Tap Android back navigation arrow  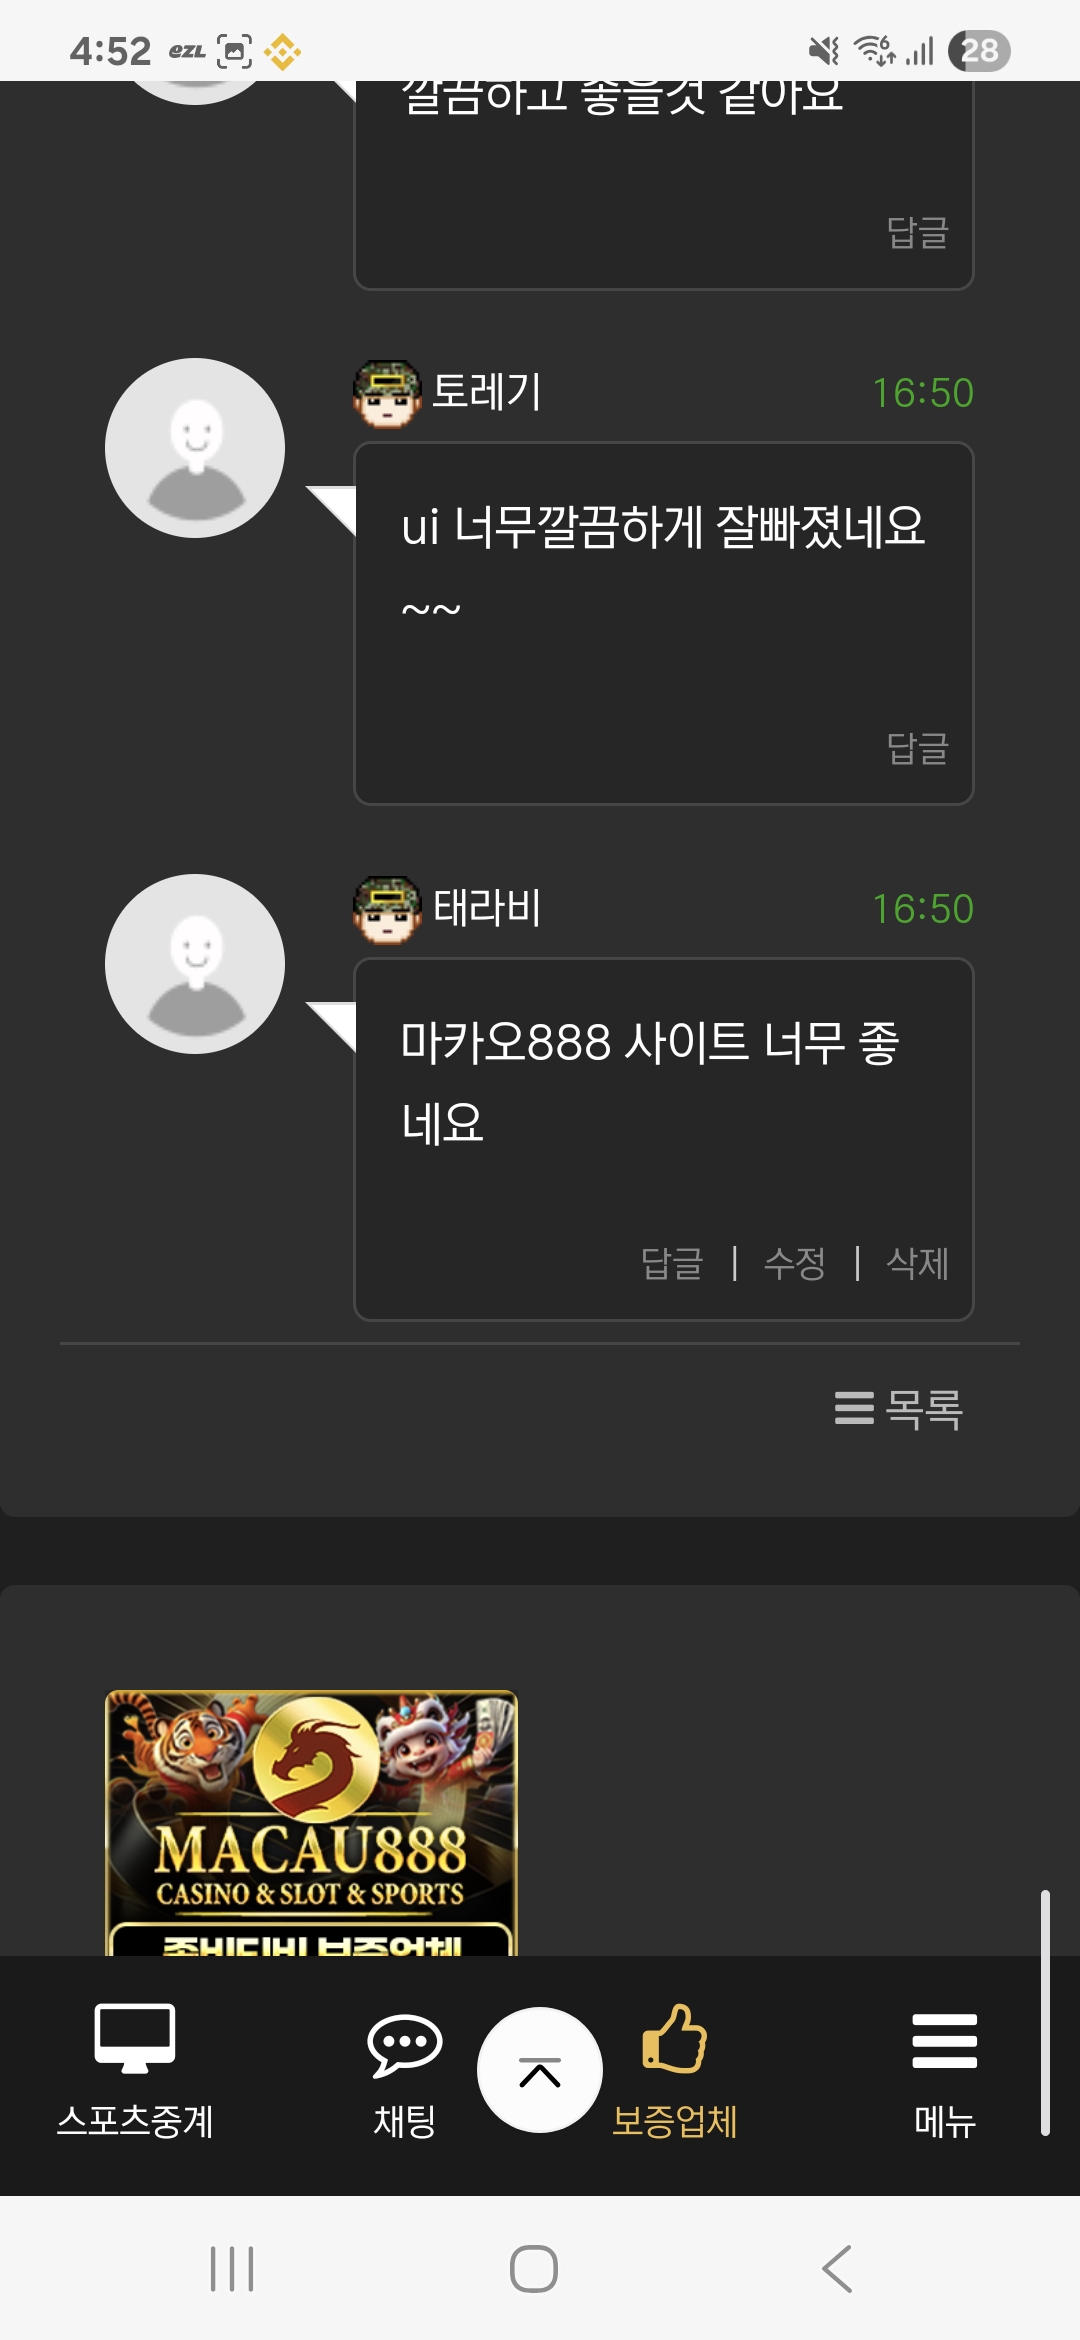coord(837,2268)
